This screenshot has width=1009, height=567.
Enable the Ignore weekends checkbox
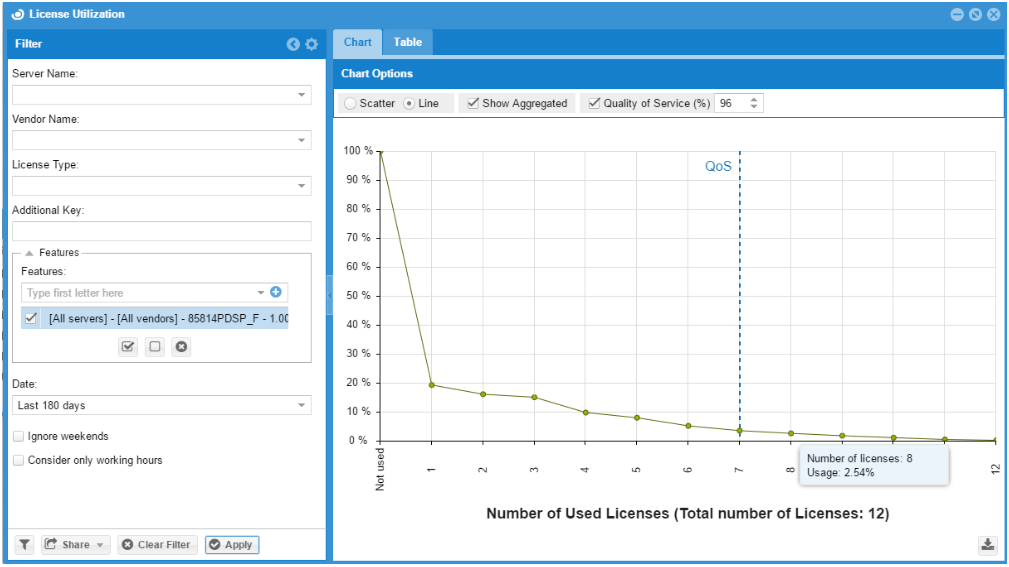tap(19, 437)
